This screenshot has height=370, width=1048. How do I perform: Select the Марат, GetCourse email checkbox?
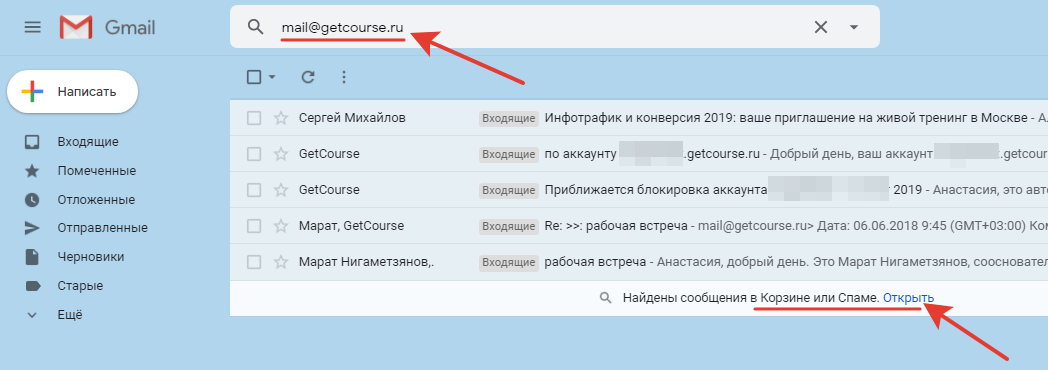254,226
